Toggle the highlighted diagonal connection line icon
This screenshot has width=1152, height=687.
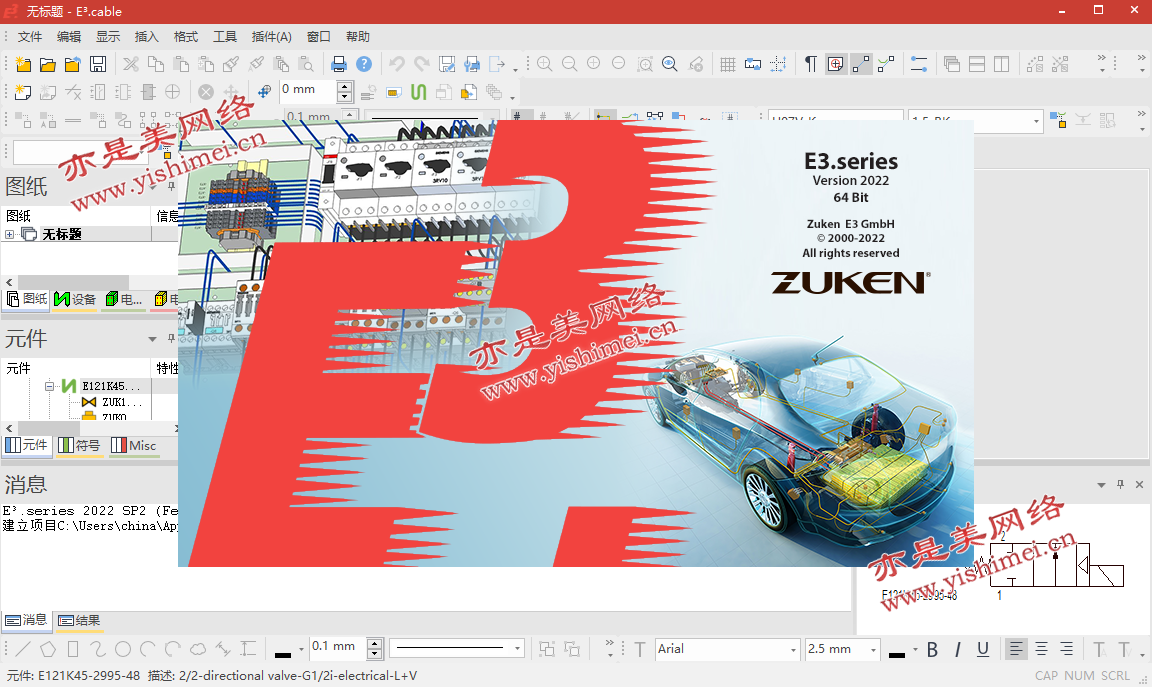click(861, 65)
